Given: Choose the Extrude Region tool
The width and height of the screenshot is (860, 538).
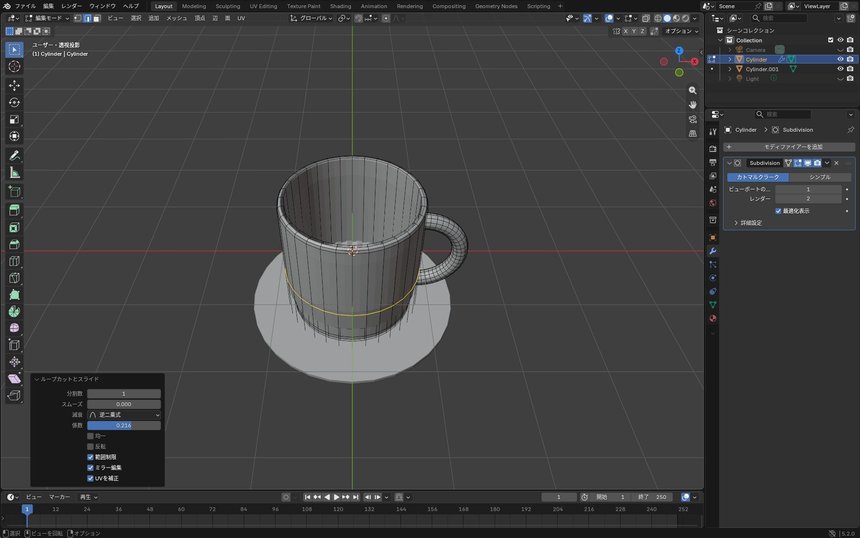Looking at the screenshot, I should pos(14,209).
